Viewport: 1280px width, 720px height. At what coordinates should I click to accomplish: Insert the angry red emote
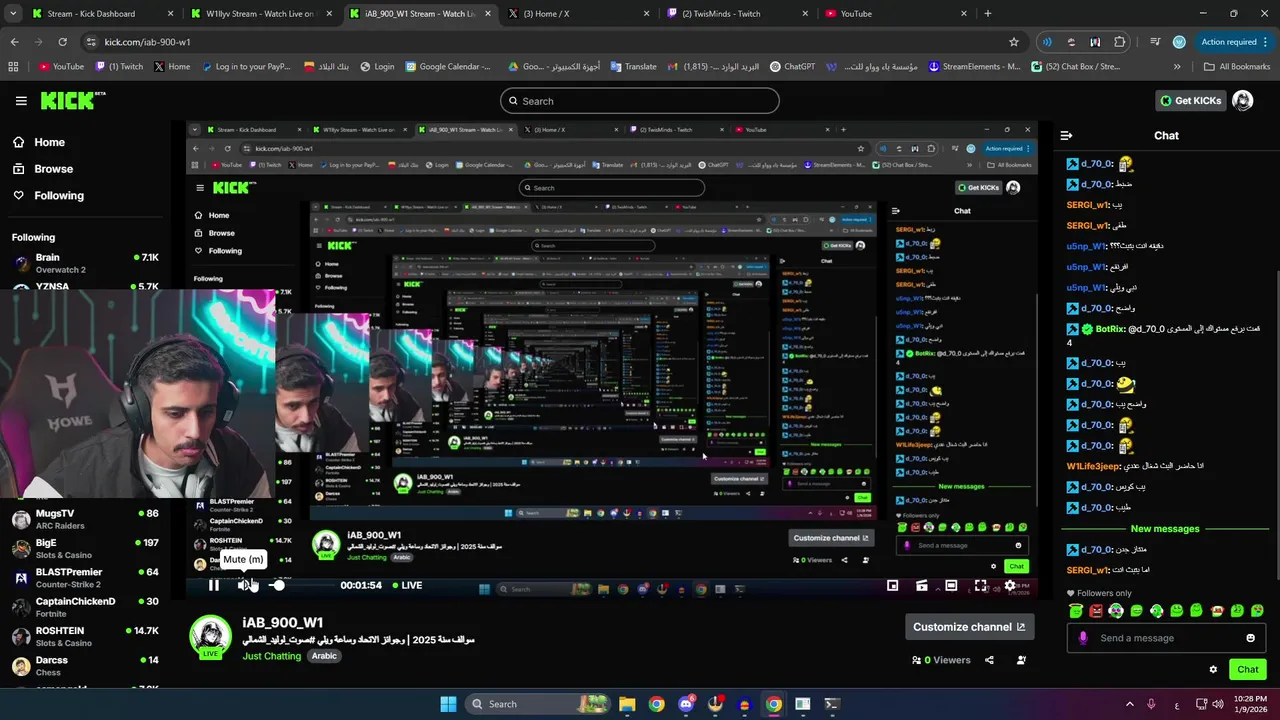1096,610
